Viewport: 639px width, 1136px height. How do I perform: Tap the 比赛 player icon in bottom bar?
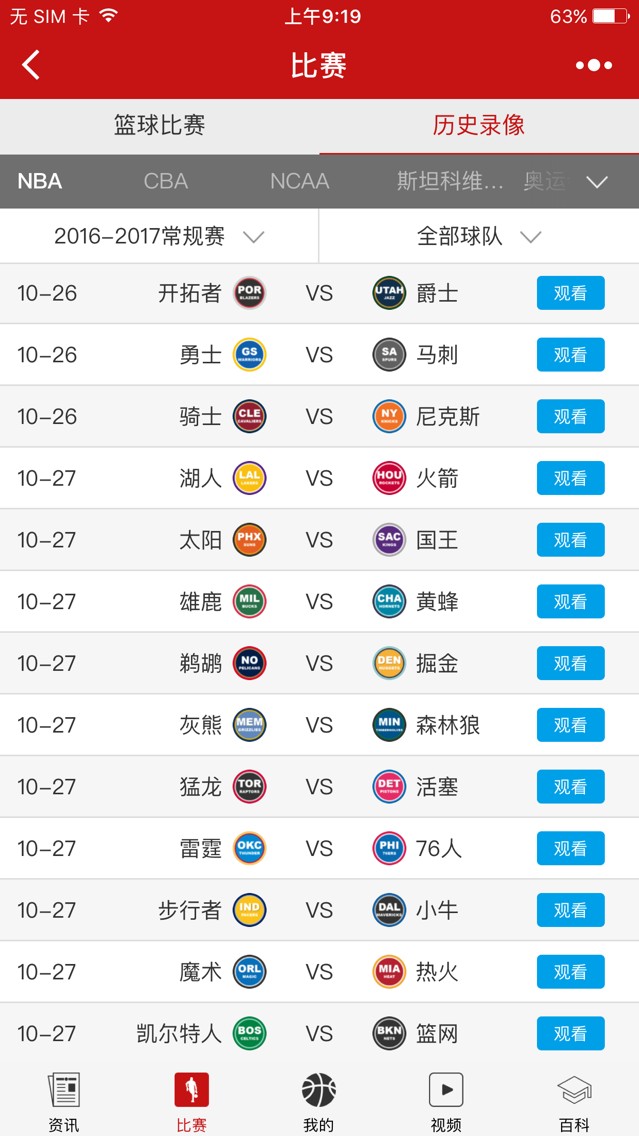192,1090
